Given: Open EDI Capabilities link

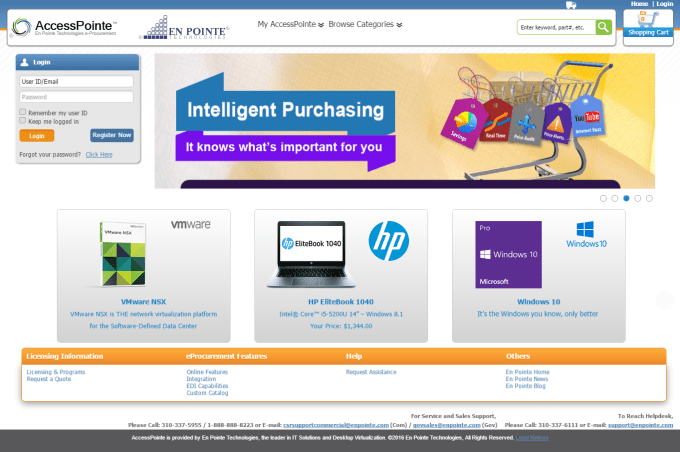Looking at the screenshot, I should click(x=207, y=386).
